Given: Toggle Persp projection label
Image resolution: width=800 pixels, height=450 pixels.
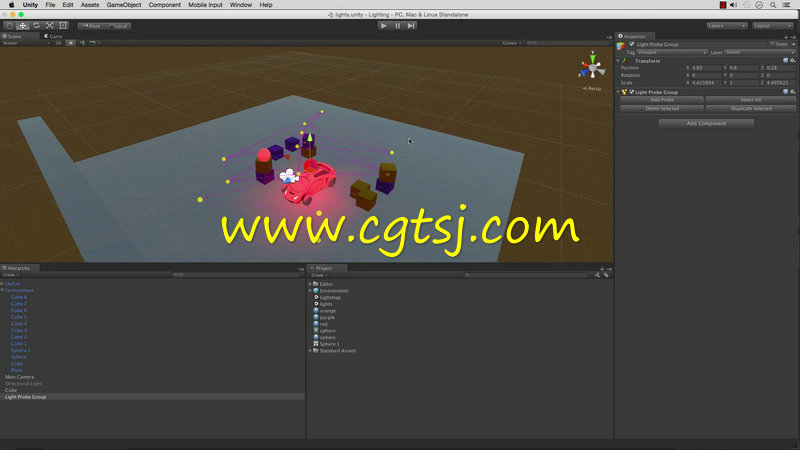Looking at the screenshot, I should coord(592,89).
